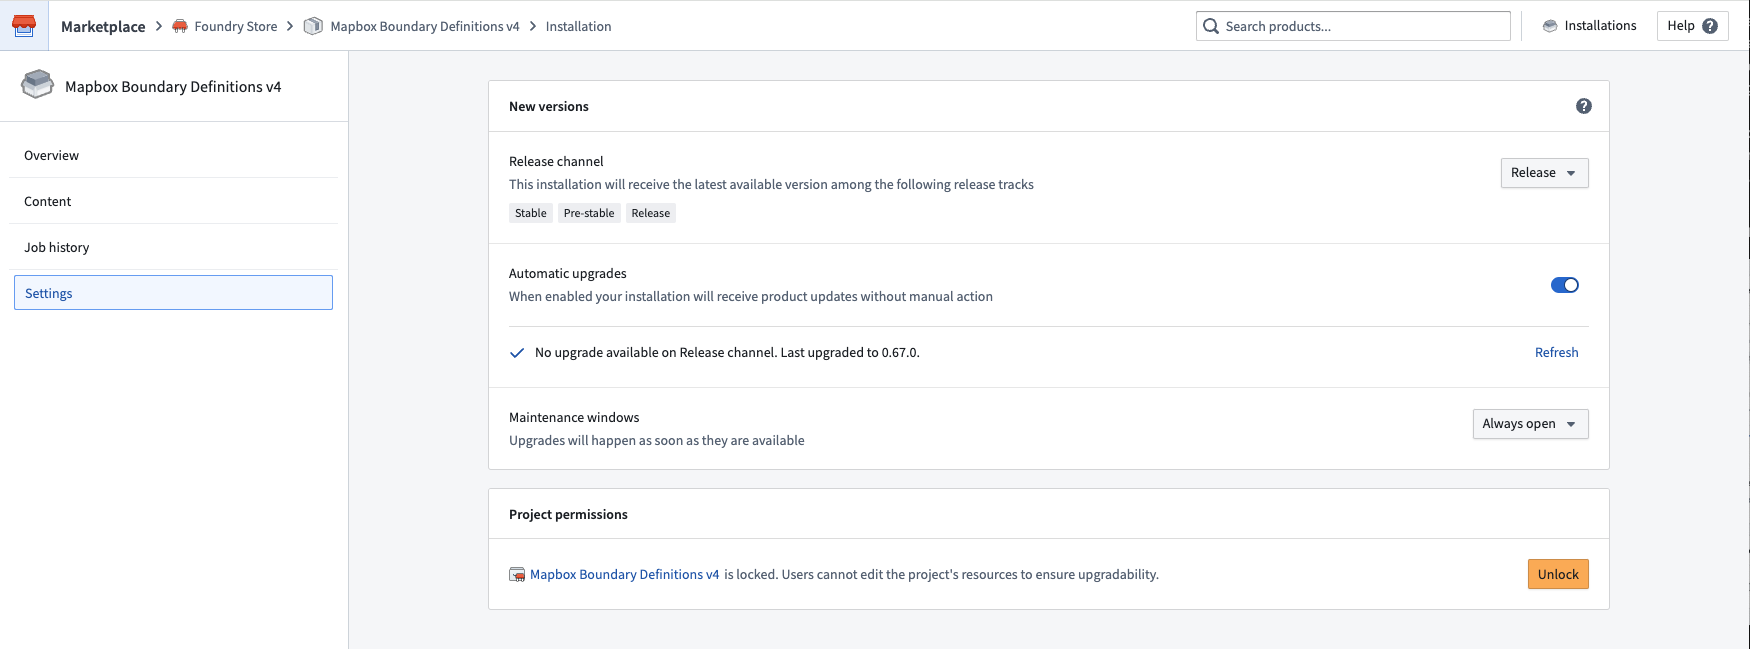Viewport: 1750px width, 649px height.
Task: Click the Release track tag
Action: click(x=651, y=213)
